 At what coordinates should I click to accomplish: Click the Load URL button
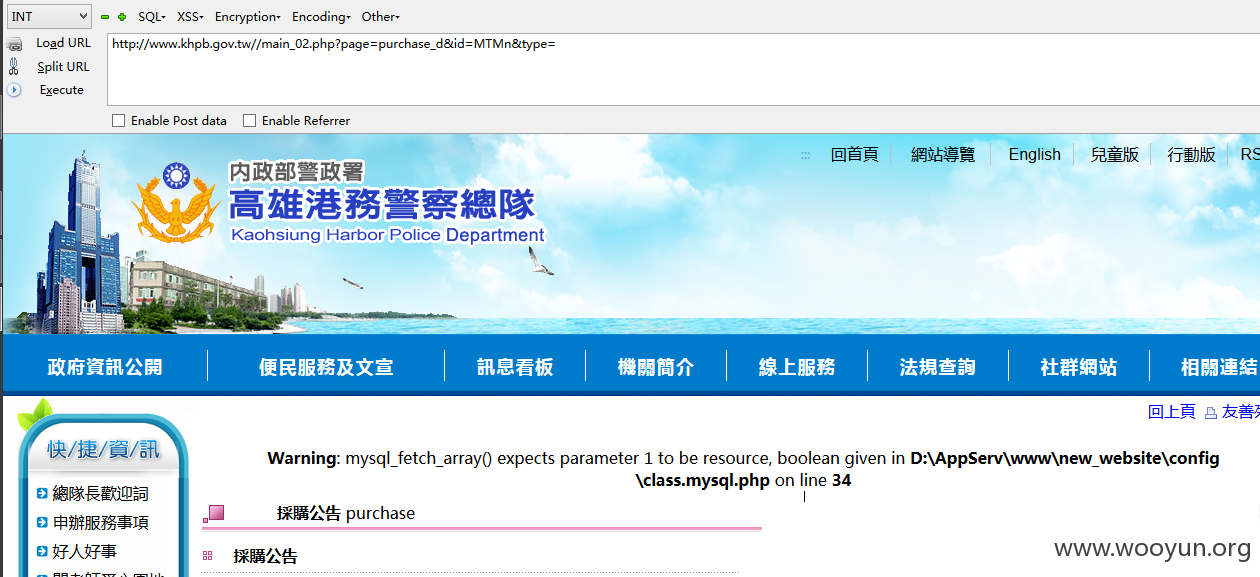pos(63,43)
